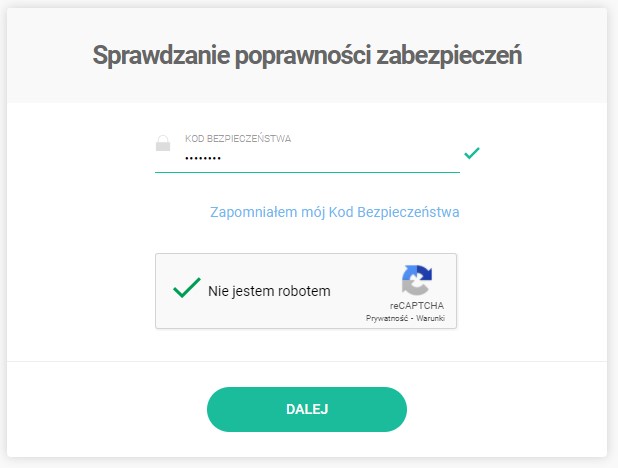The width and height of the screenshot is (618, 468).
Task: Click the "Nie jestem robotem" label text
Action: tap(269, 292)
